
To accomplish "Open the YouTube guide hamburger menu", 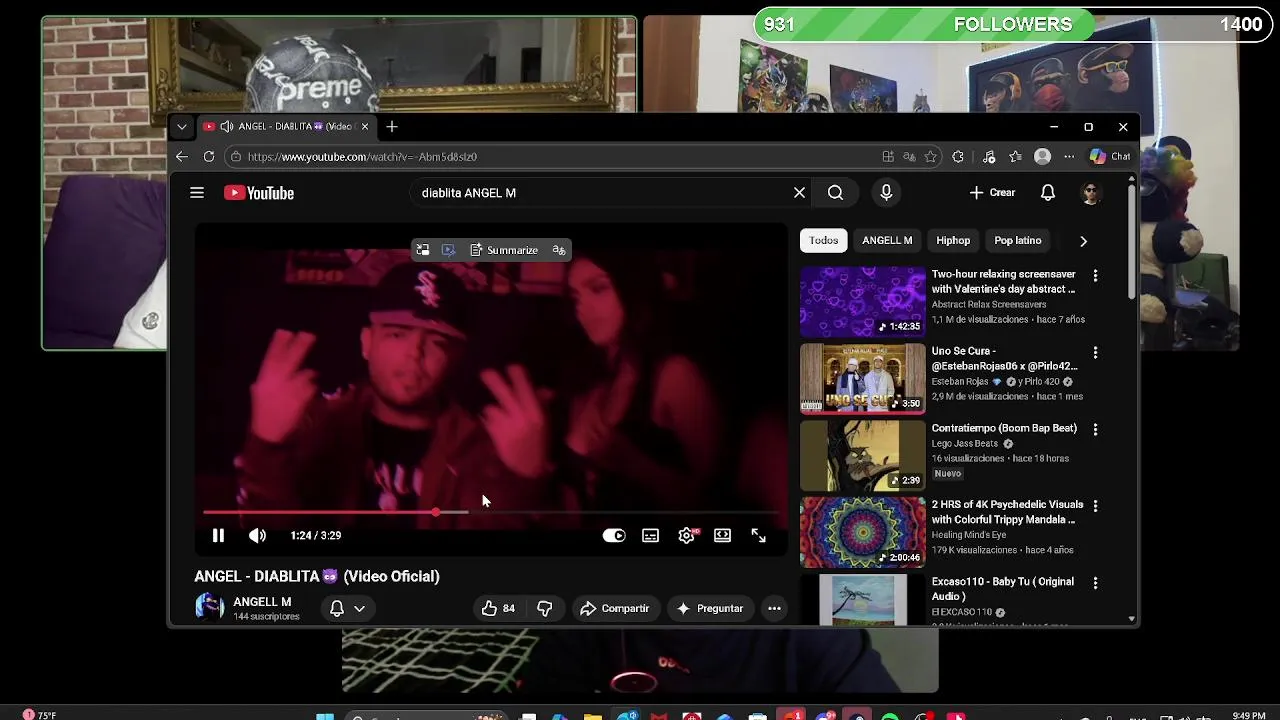I will [x=197, y=193].
